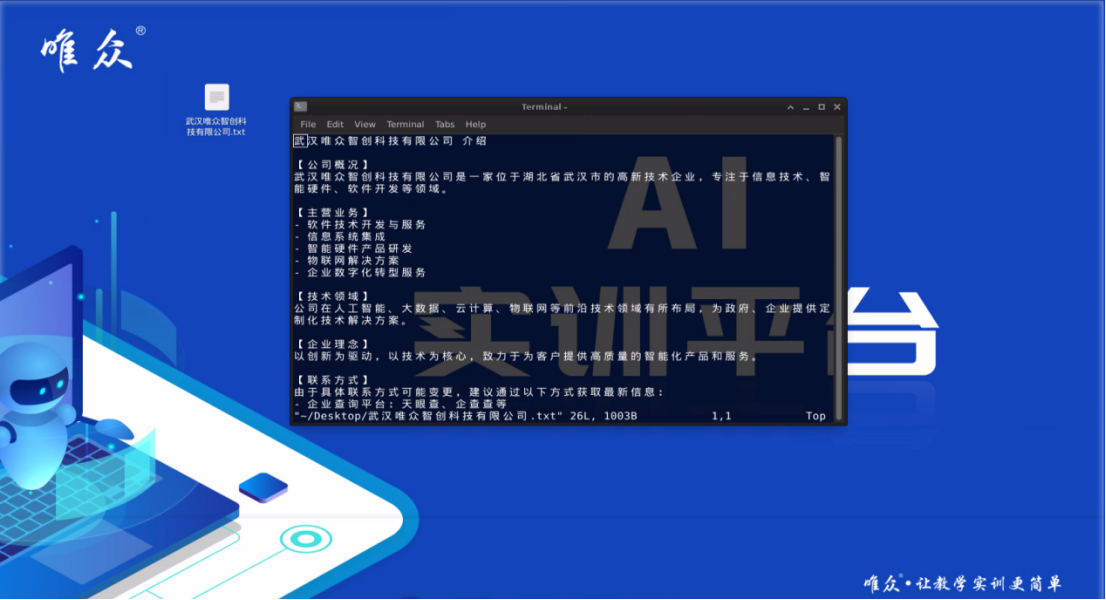Click the line '- 软件技术开发与服务'
Image resolution: width=1106 pixels, height=600 pixels.
[360, 224]
